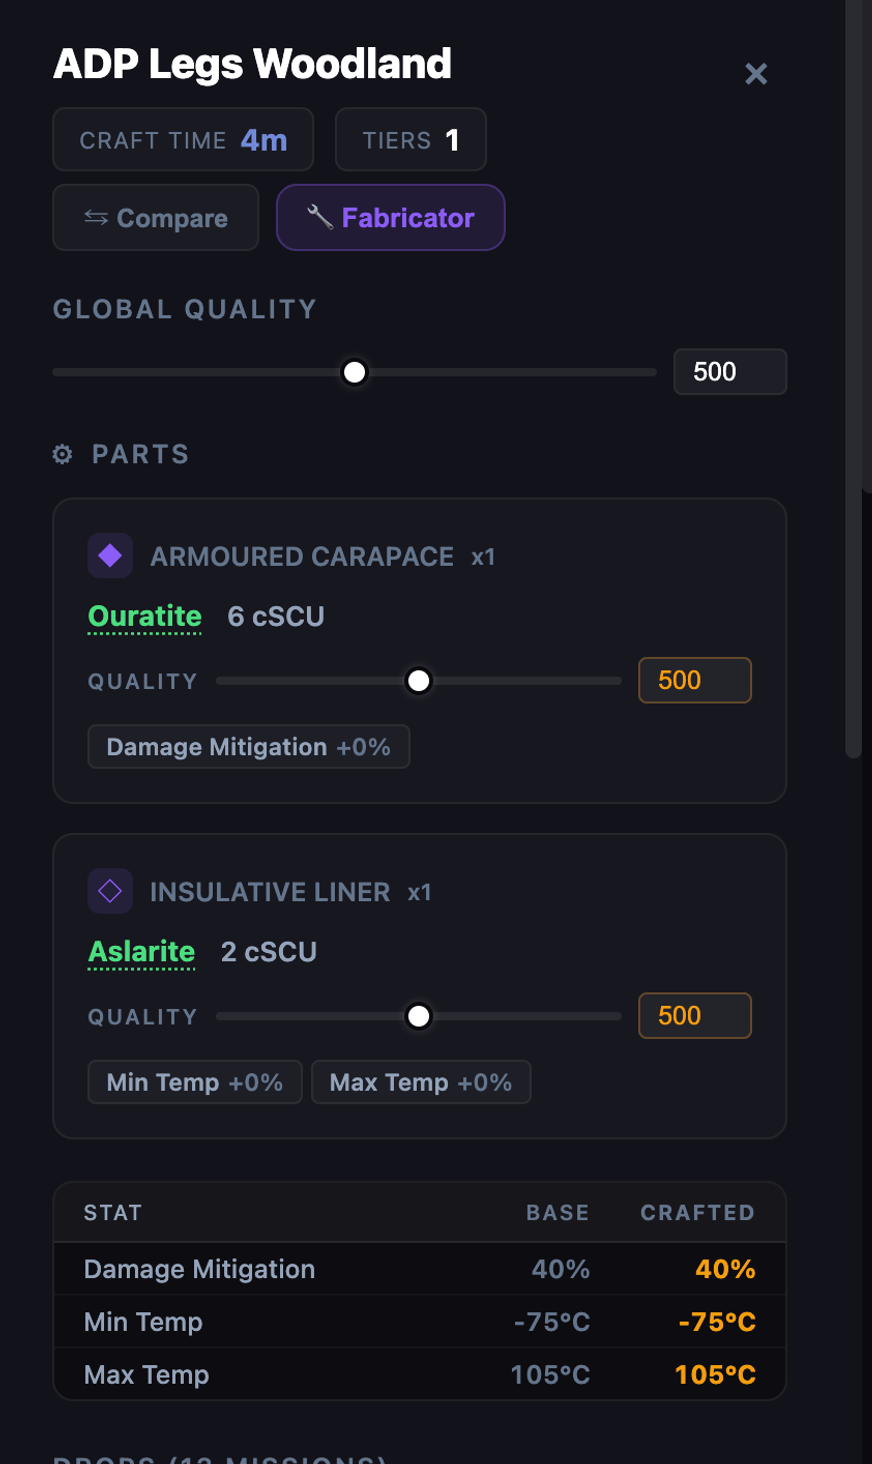This screenshot has height=1464, width=872.
Task: Select the outlined diamond icon for Insulative Liner
Action: 110,891
